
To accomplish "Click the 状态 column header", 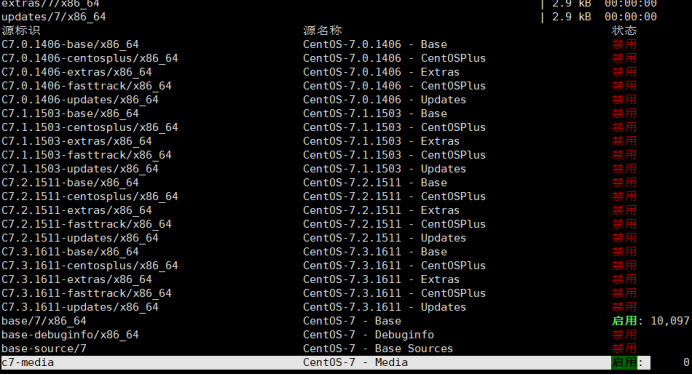I will 624,30.
